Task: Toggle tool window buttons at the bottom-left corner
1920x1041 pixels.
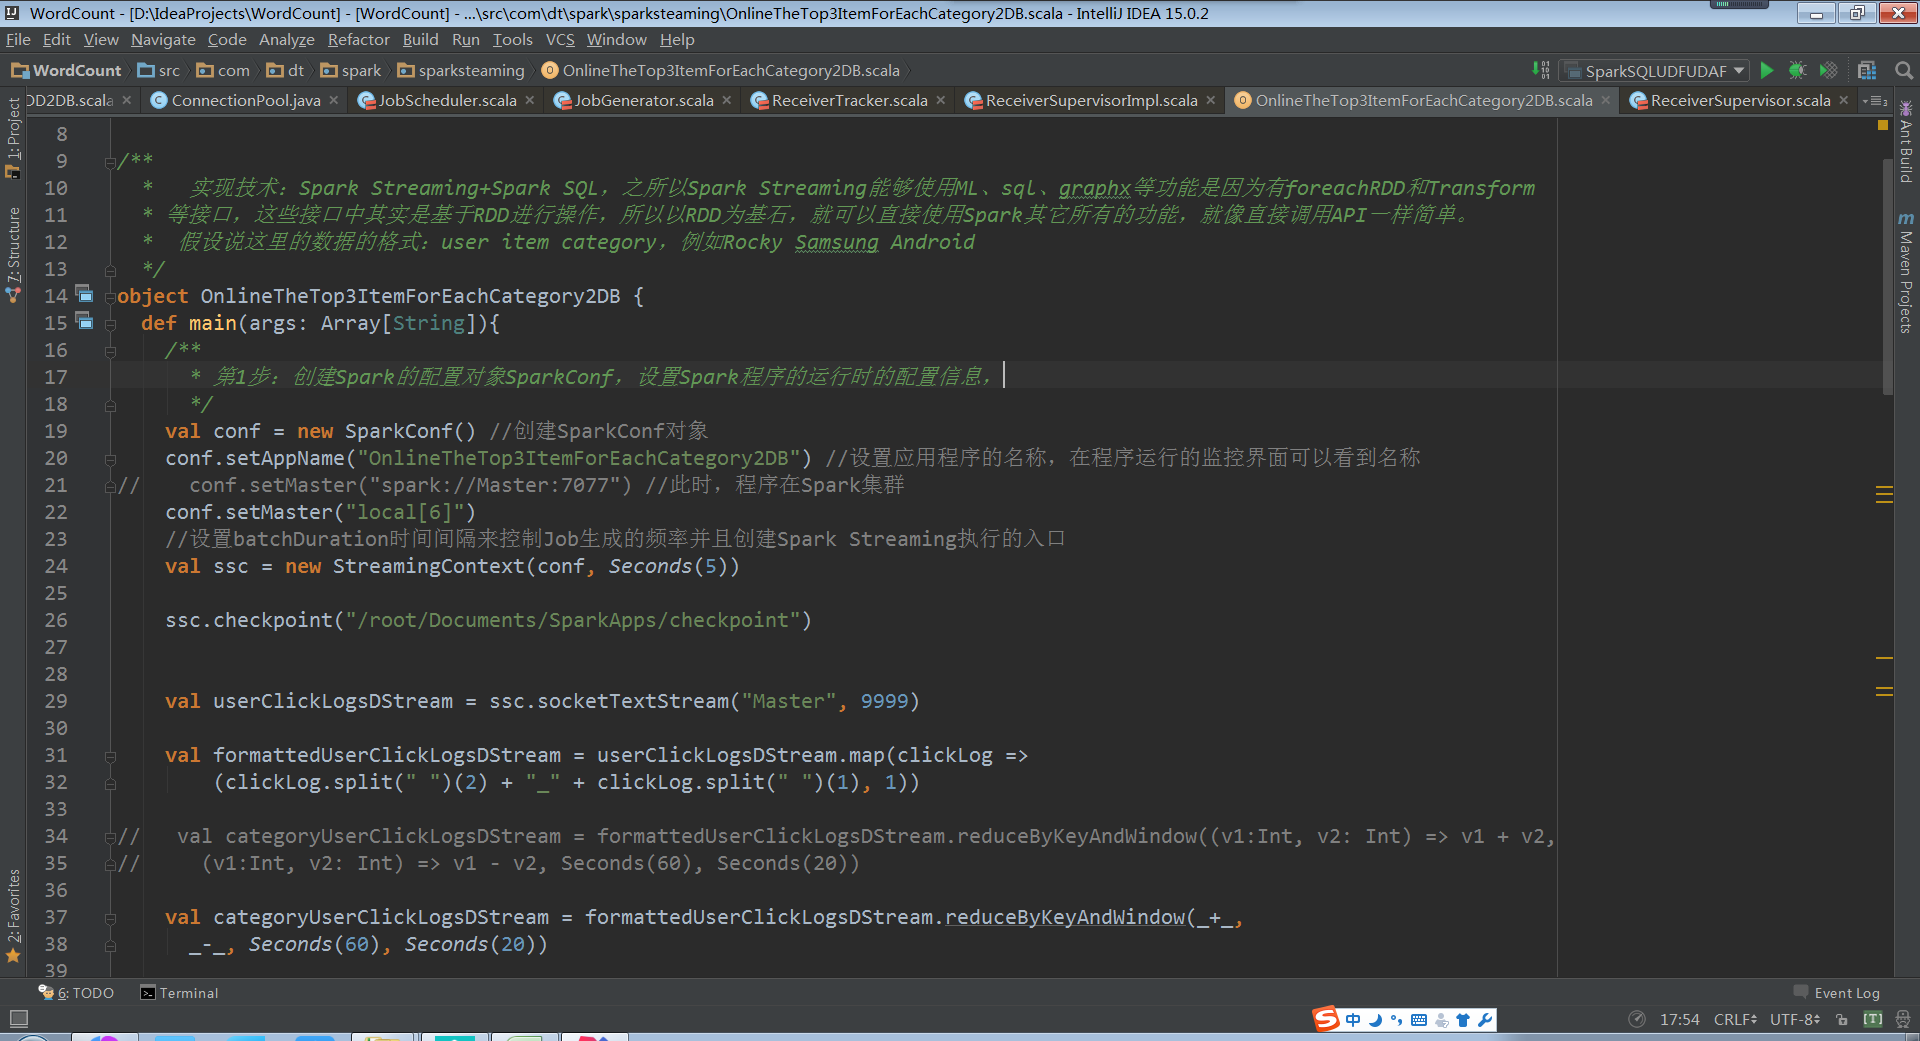Action: [x=18, y=1019]
